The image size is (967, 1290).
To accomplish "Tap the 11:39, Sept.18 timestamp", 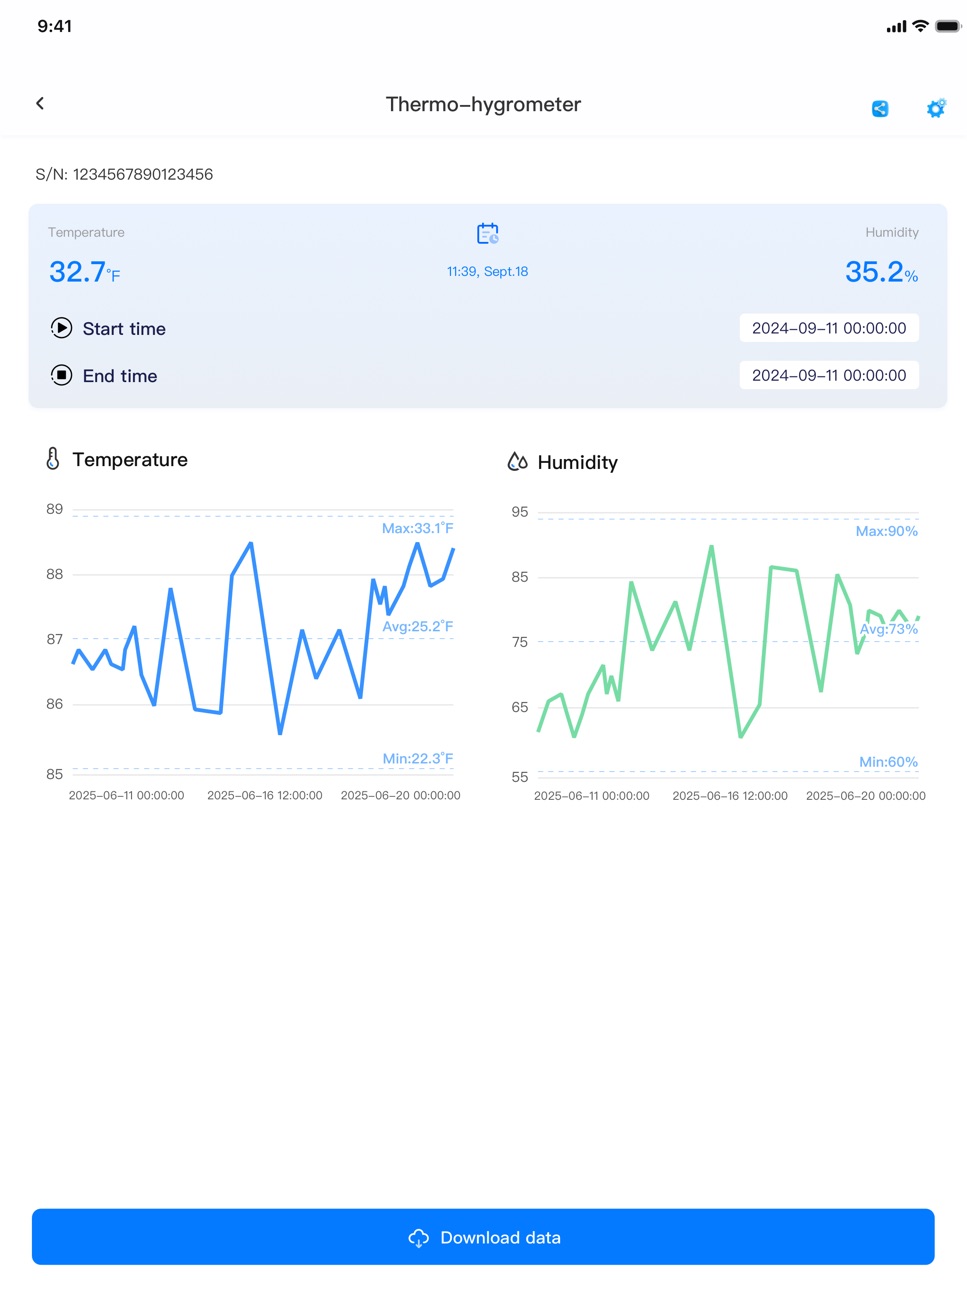I will [x=487, y=271].
